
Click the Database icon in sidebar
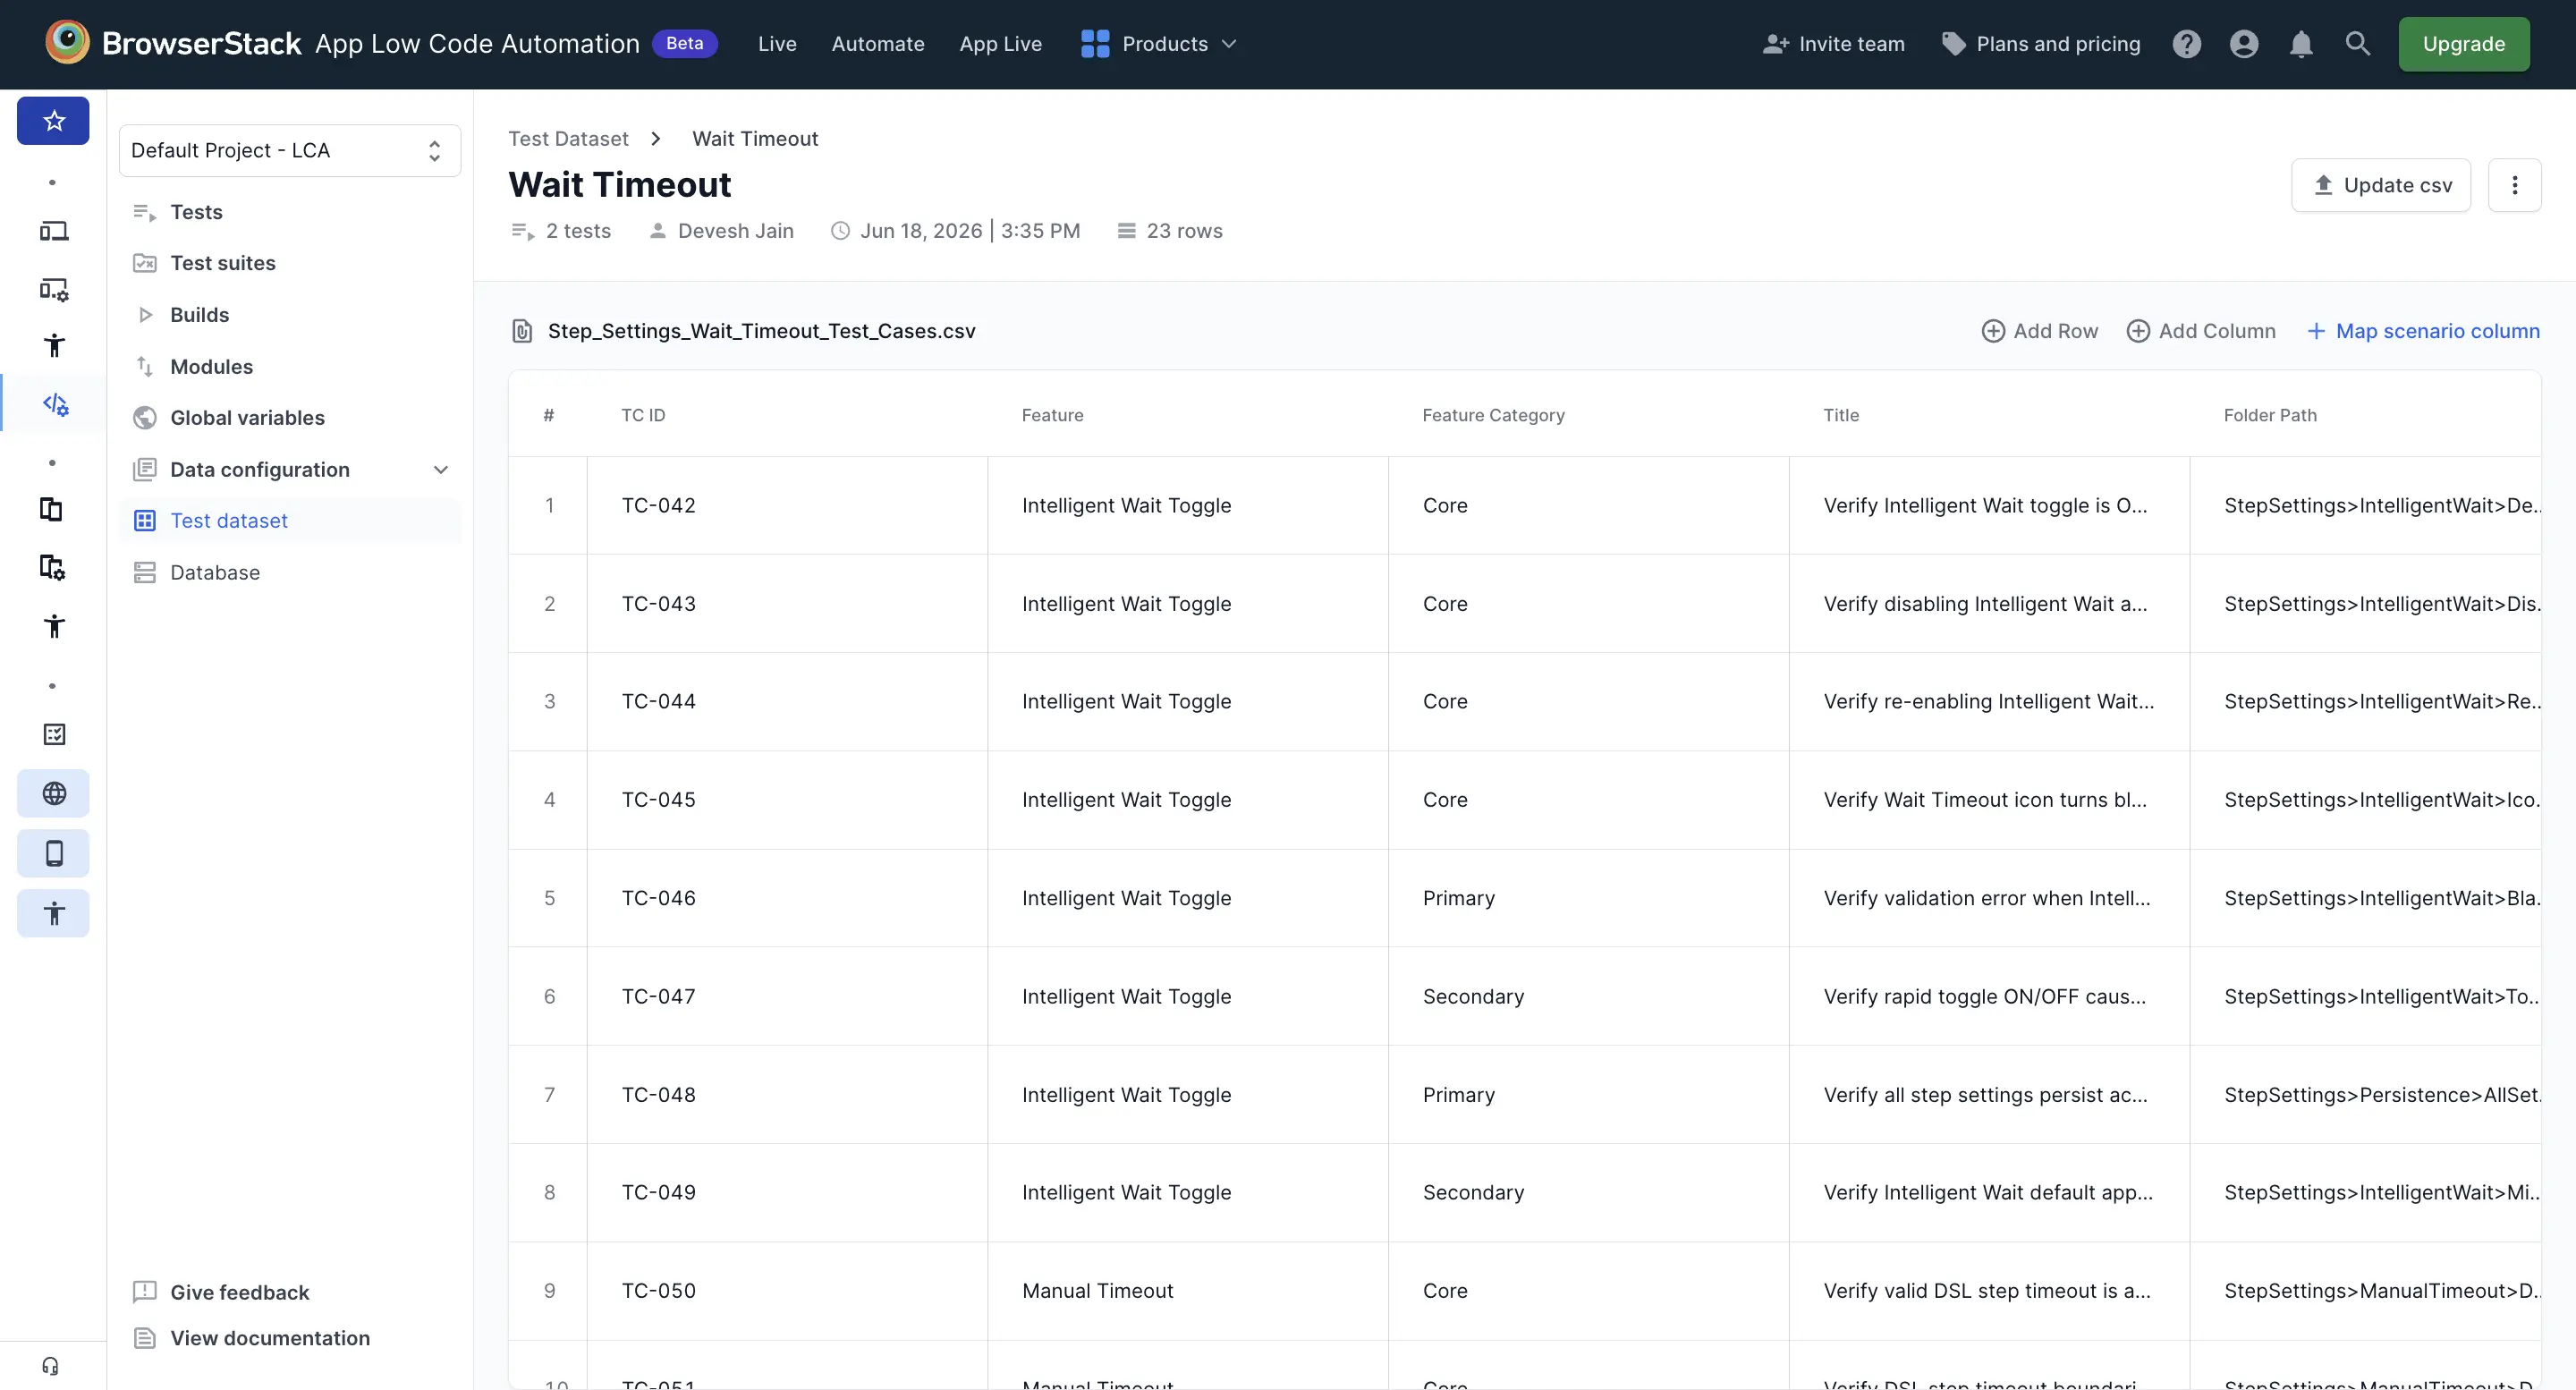point(145,573)
